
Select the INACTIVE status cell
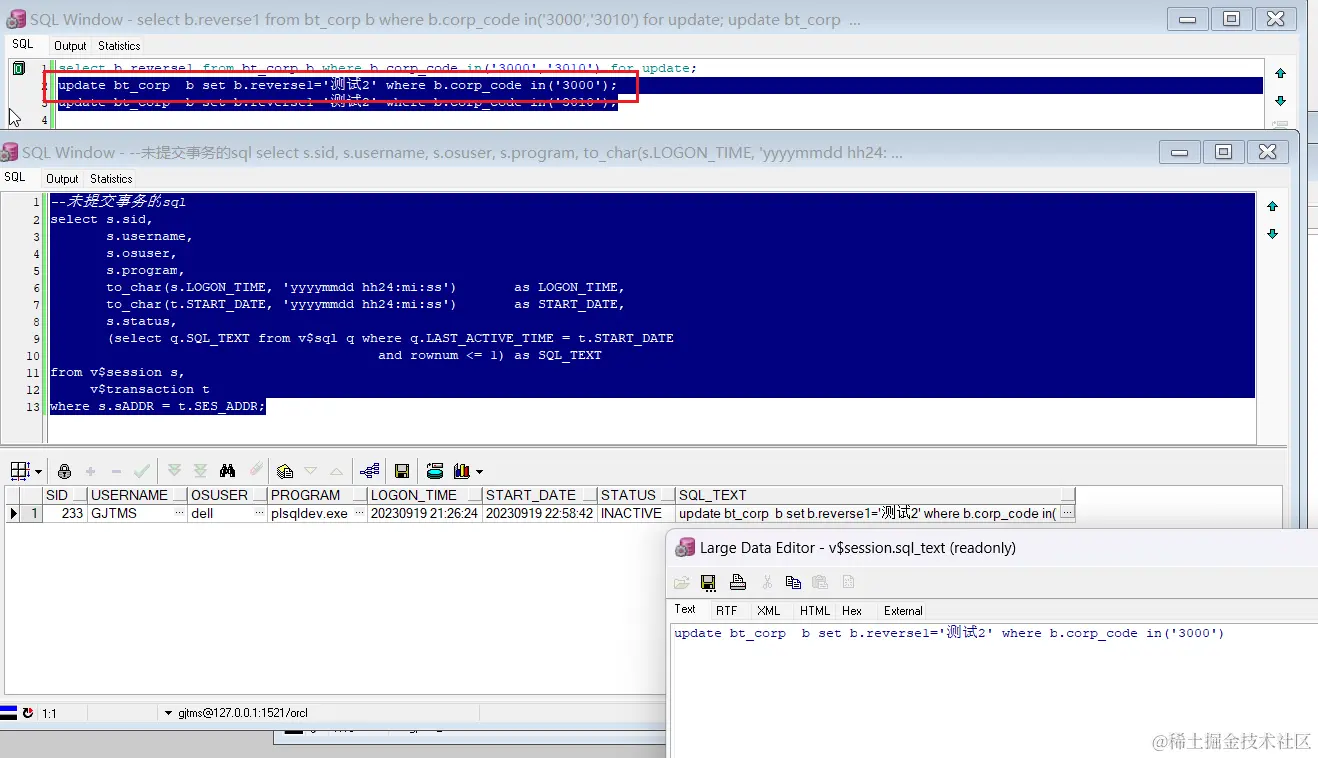(x=636, y=513)
